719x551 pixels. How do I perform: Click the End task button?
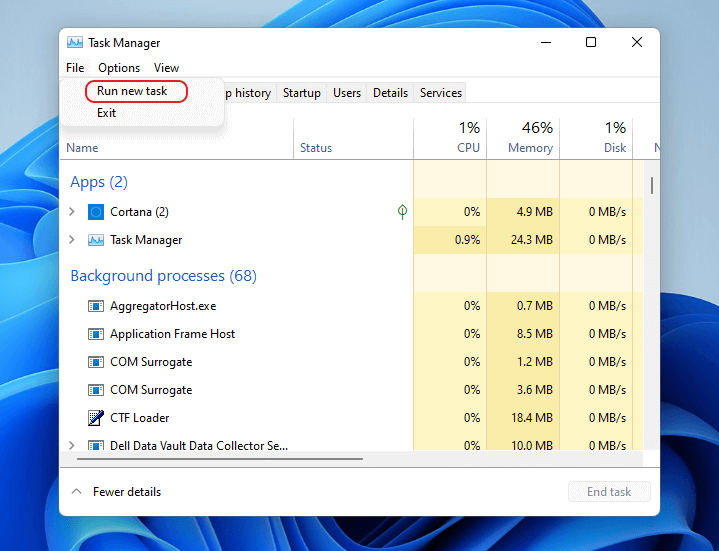609,491
